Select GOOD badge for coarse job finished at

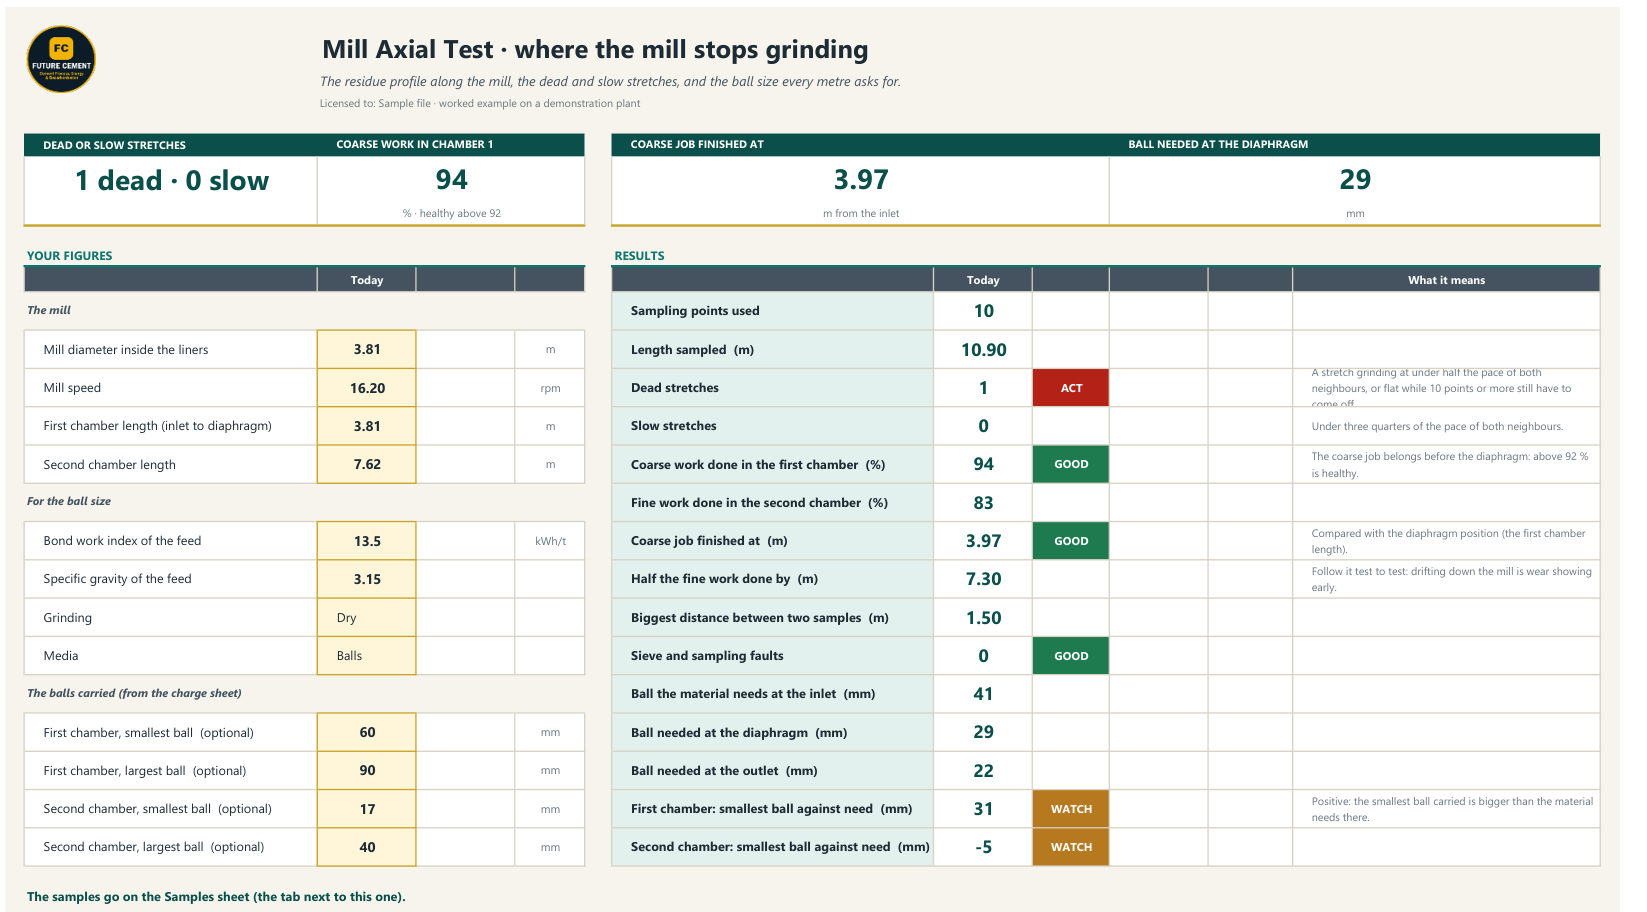1071,541
